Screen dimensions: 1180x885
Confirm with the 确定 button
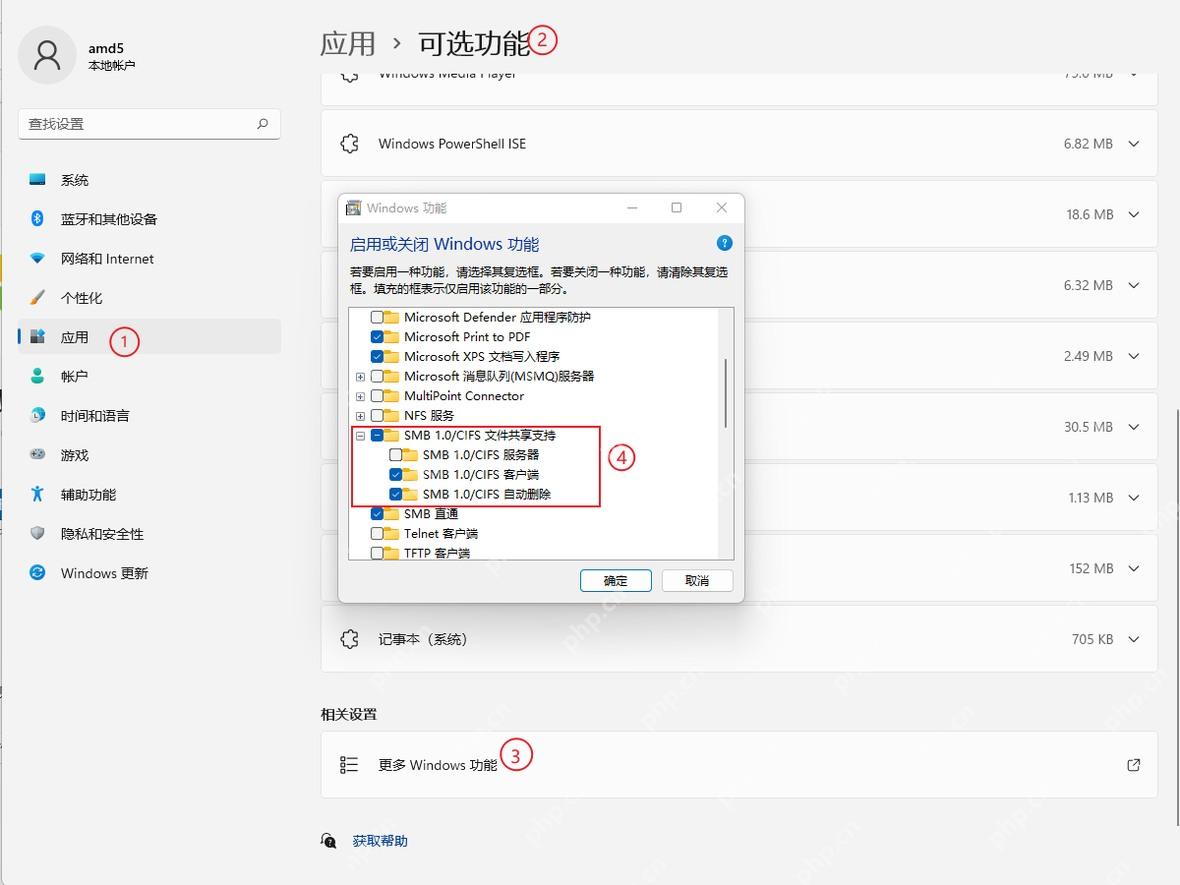click(x=616, y=580)
